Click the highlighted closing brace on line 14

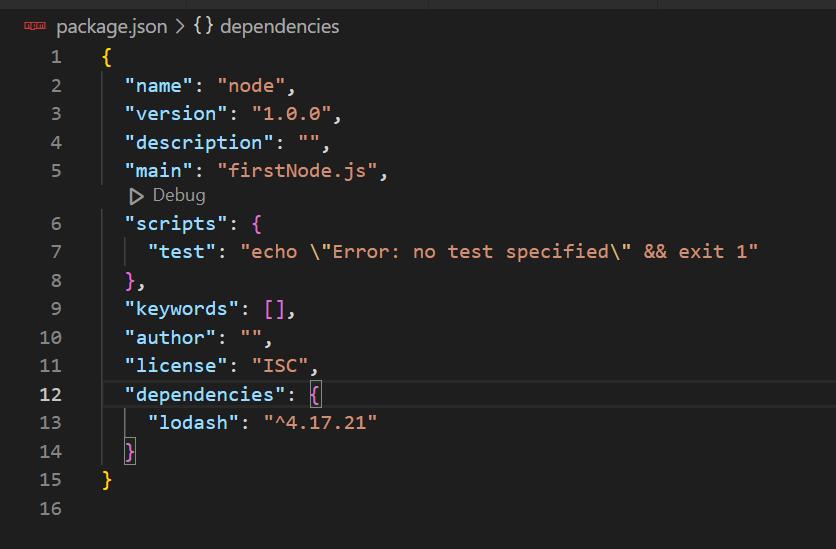(130, 451)
